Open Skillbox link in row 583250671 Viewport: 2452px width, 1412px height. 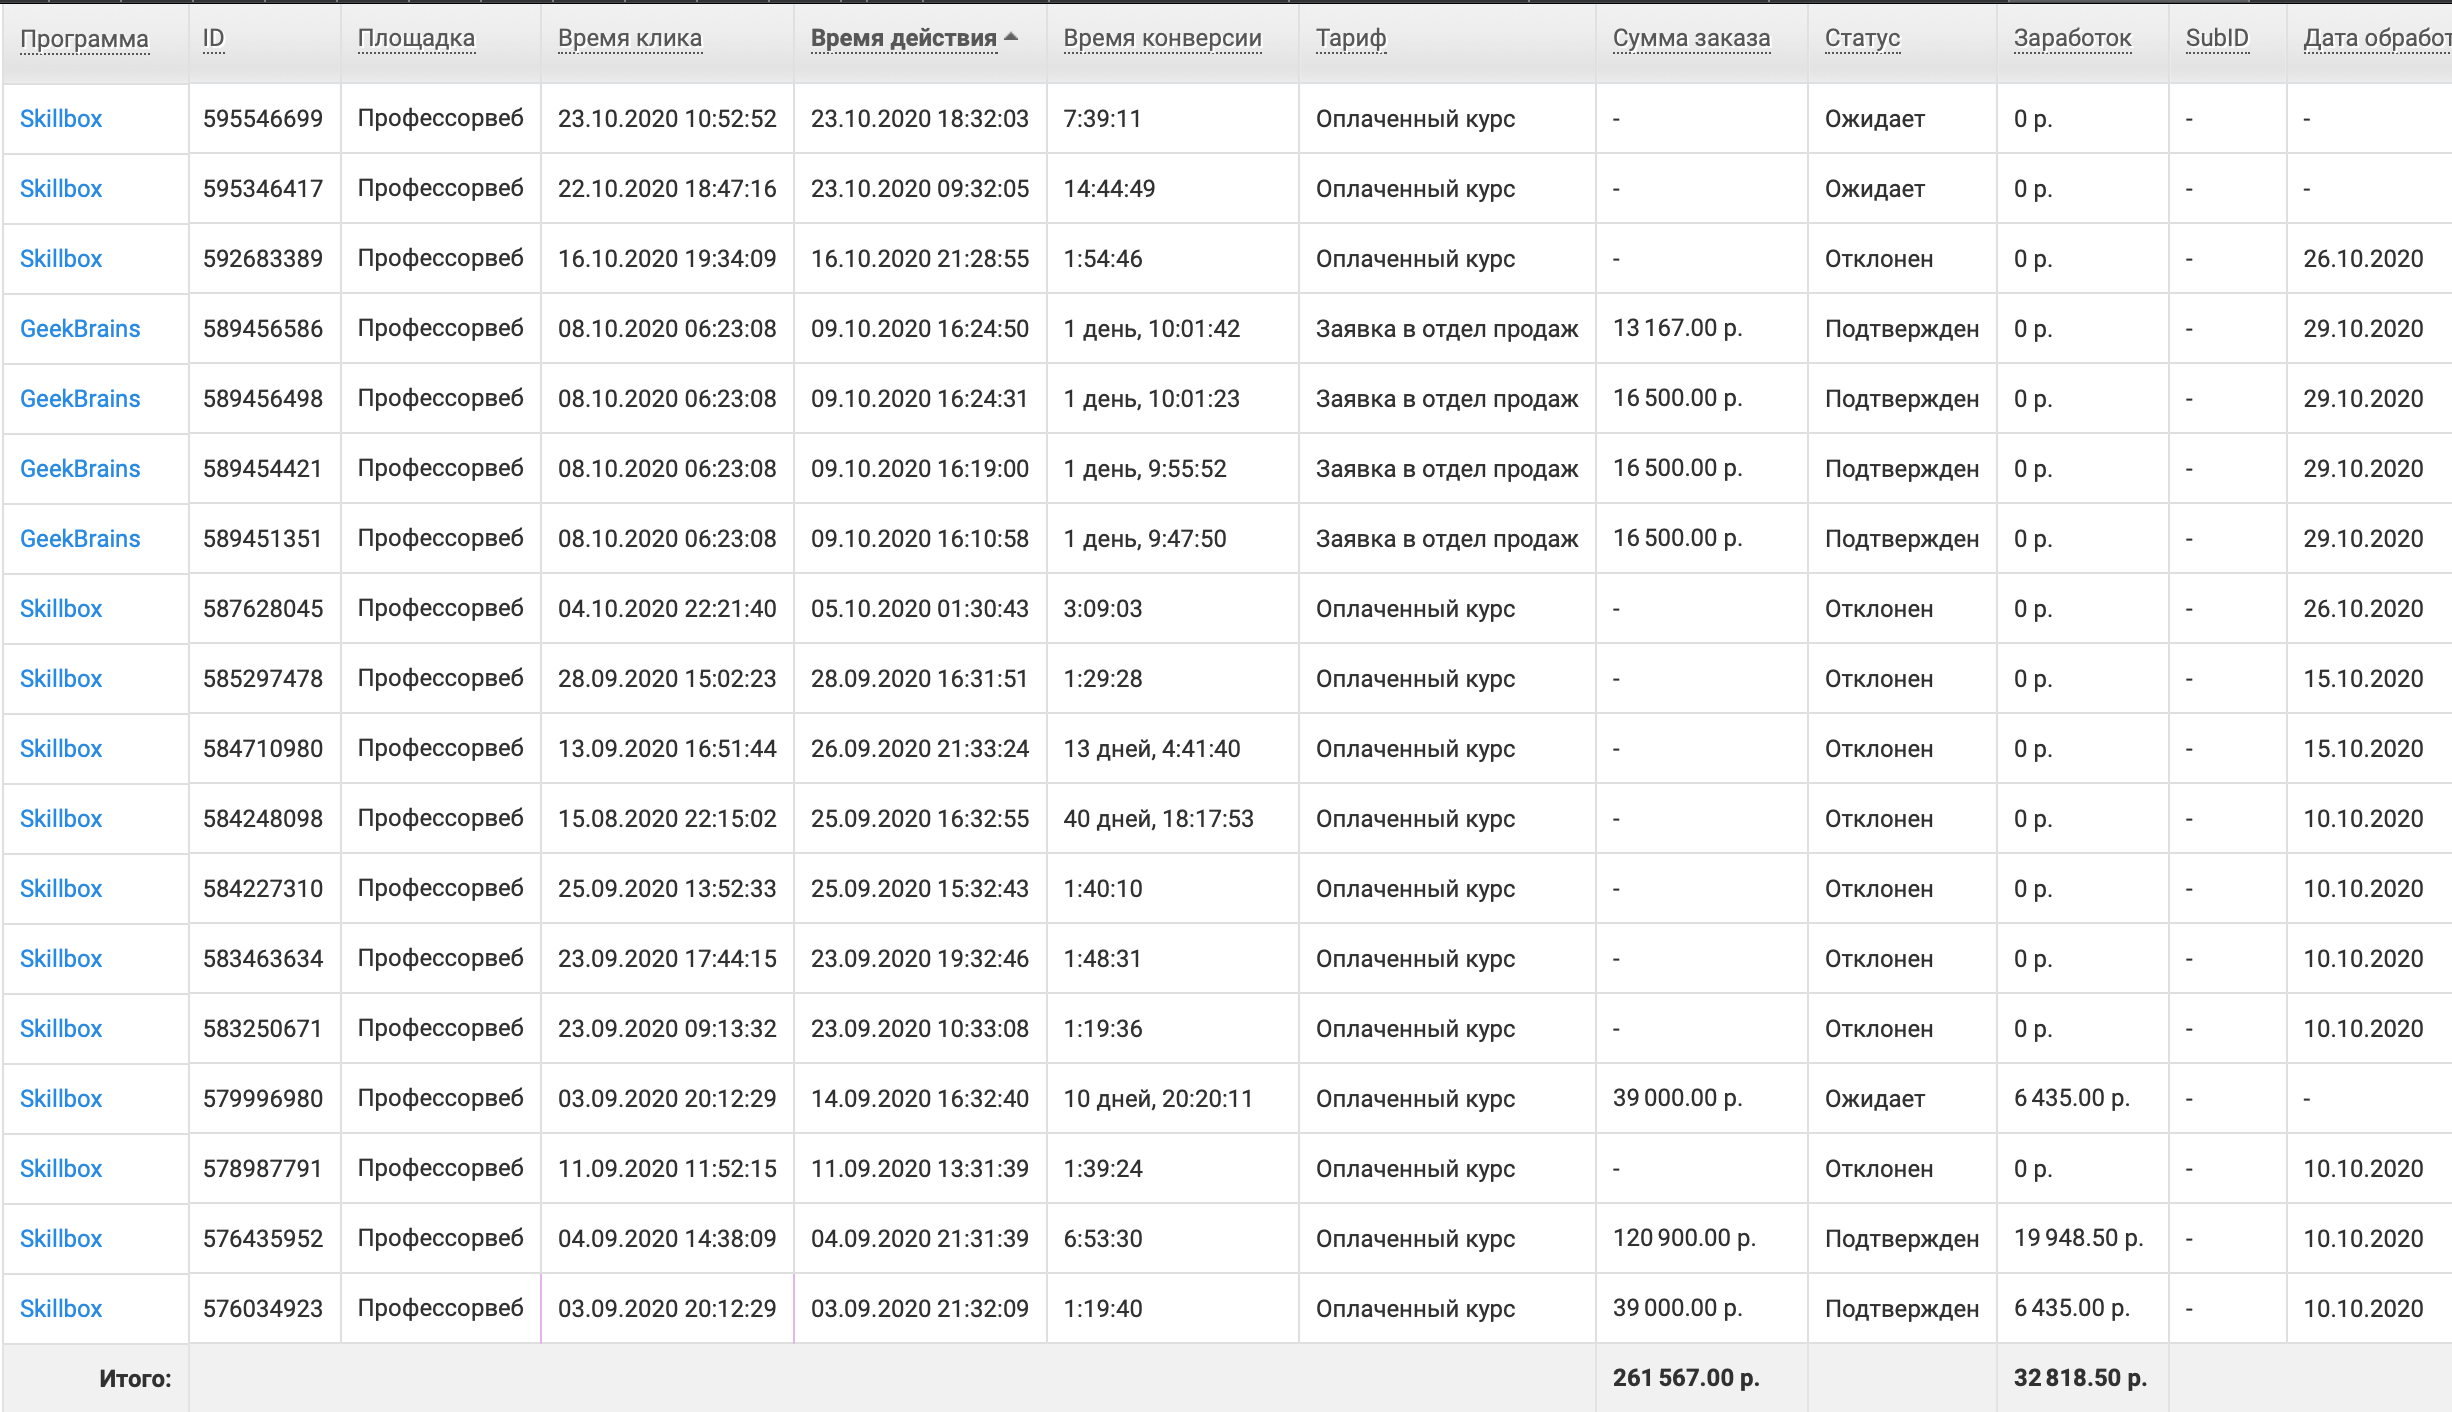point(61,1029)
